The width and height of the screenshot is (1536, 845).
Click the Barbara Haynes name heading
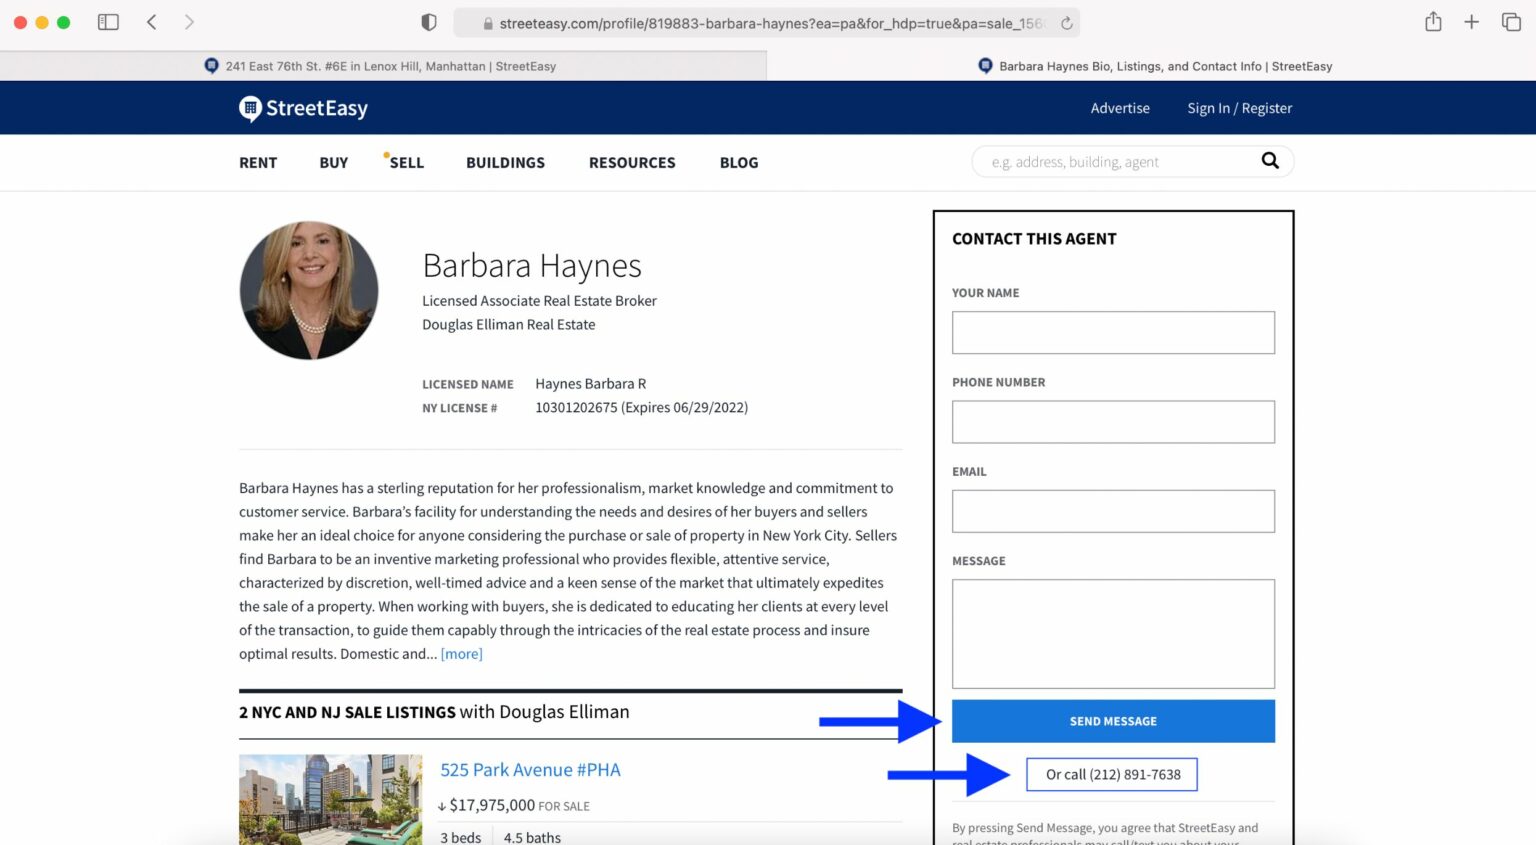pos(532,266)
